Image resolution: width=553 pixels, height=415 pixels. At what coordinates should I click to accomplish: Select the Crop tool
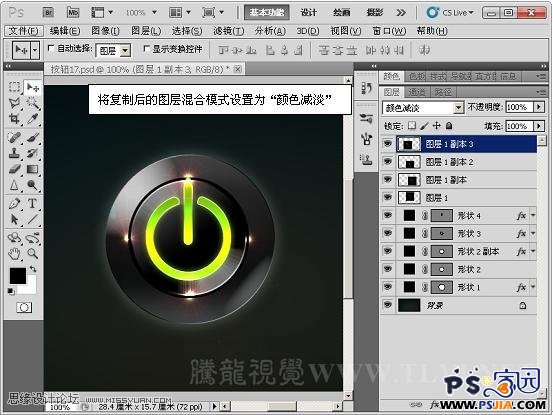(x=14, y=119)
